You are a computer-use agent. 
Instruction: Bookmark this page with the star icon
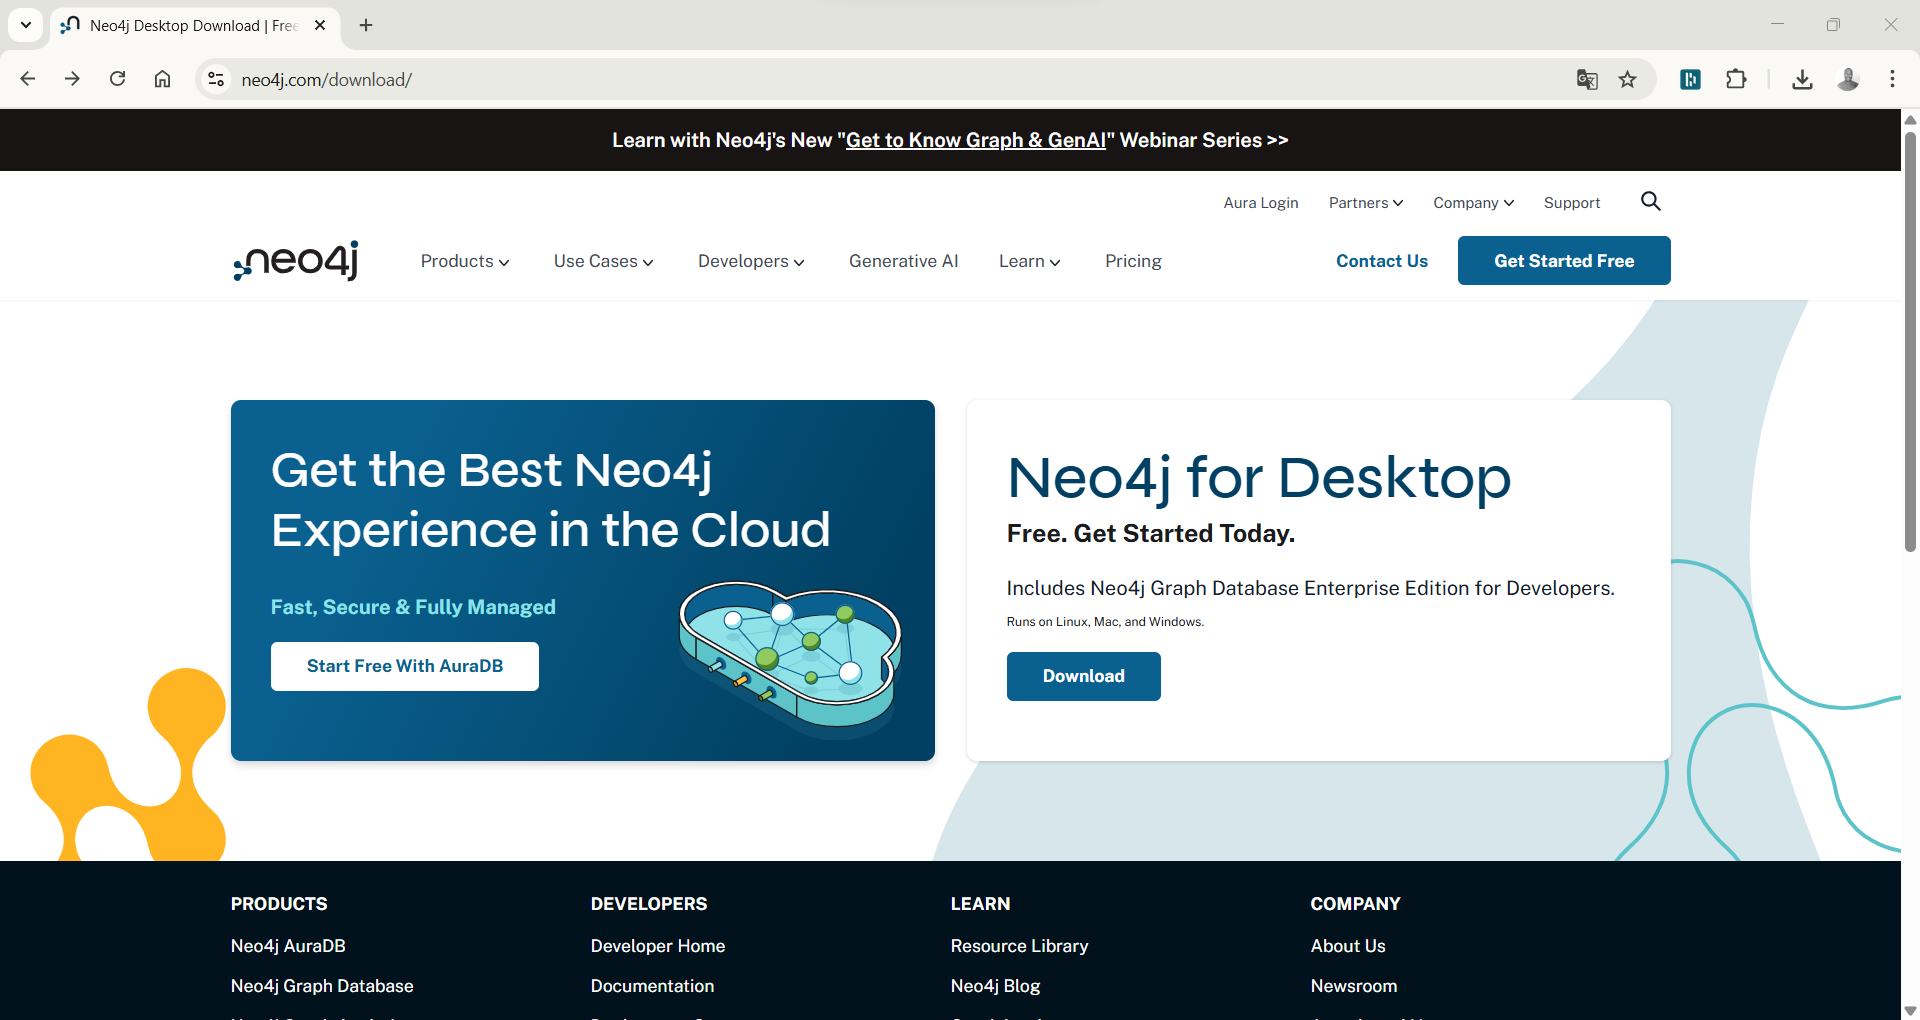[1628, 79]
